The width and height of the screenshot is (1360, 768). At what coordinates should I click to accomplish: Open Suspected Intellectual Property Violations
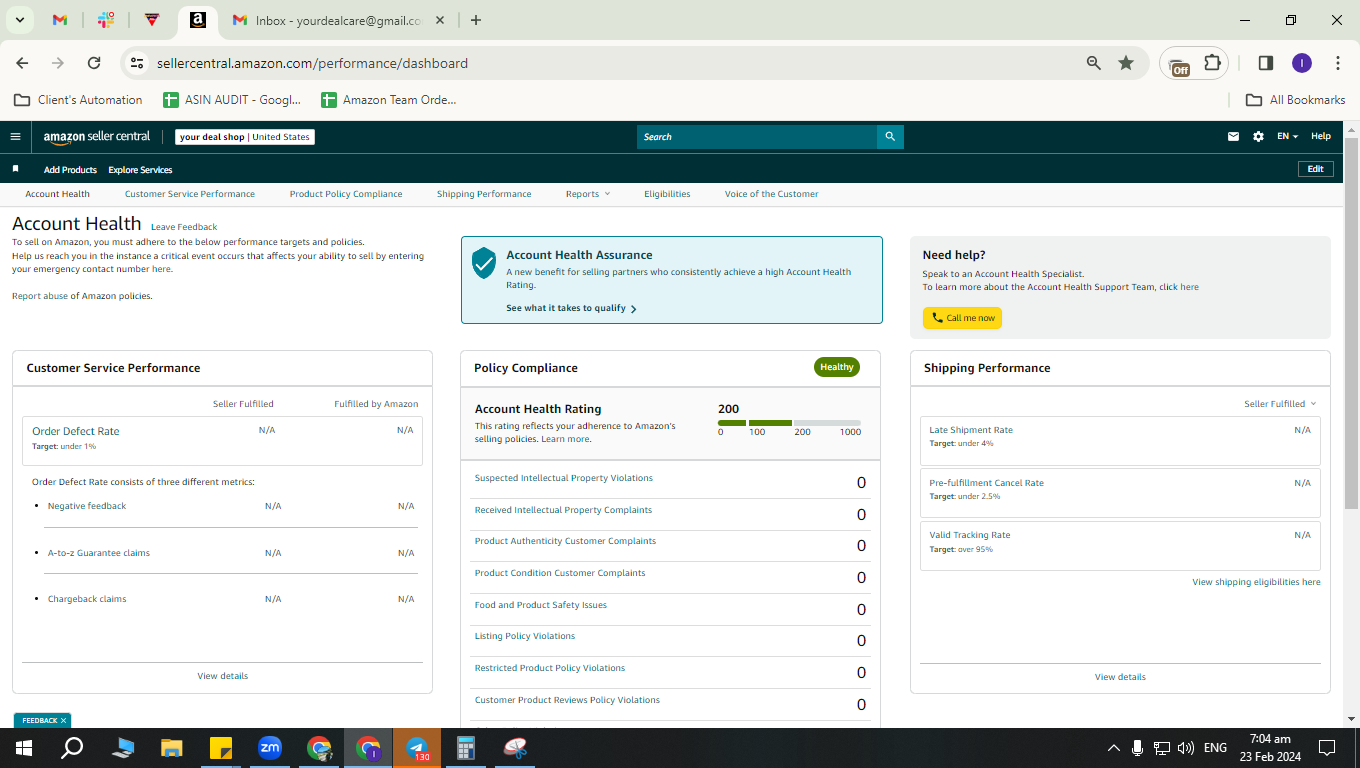[x=564, y=478]
